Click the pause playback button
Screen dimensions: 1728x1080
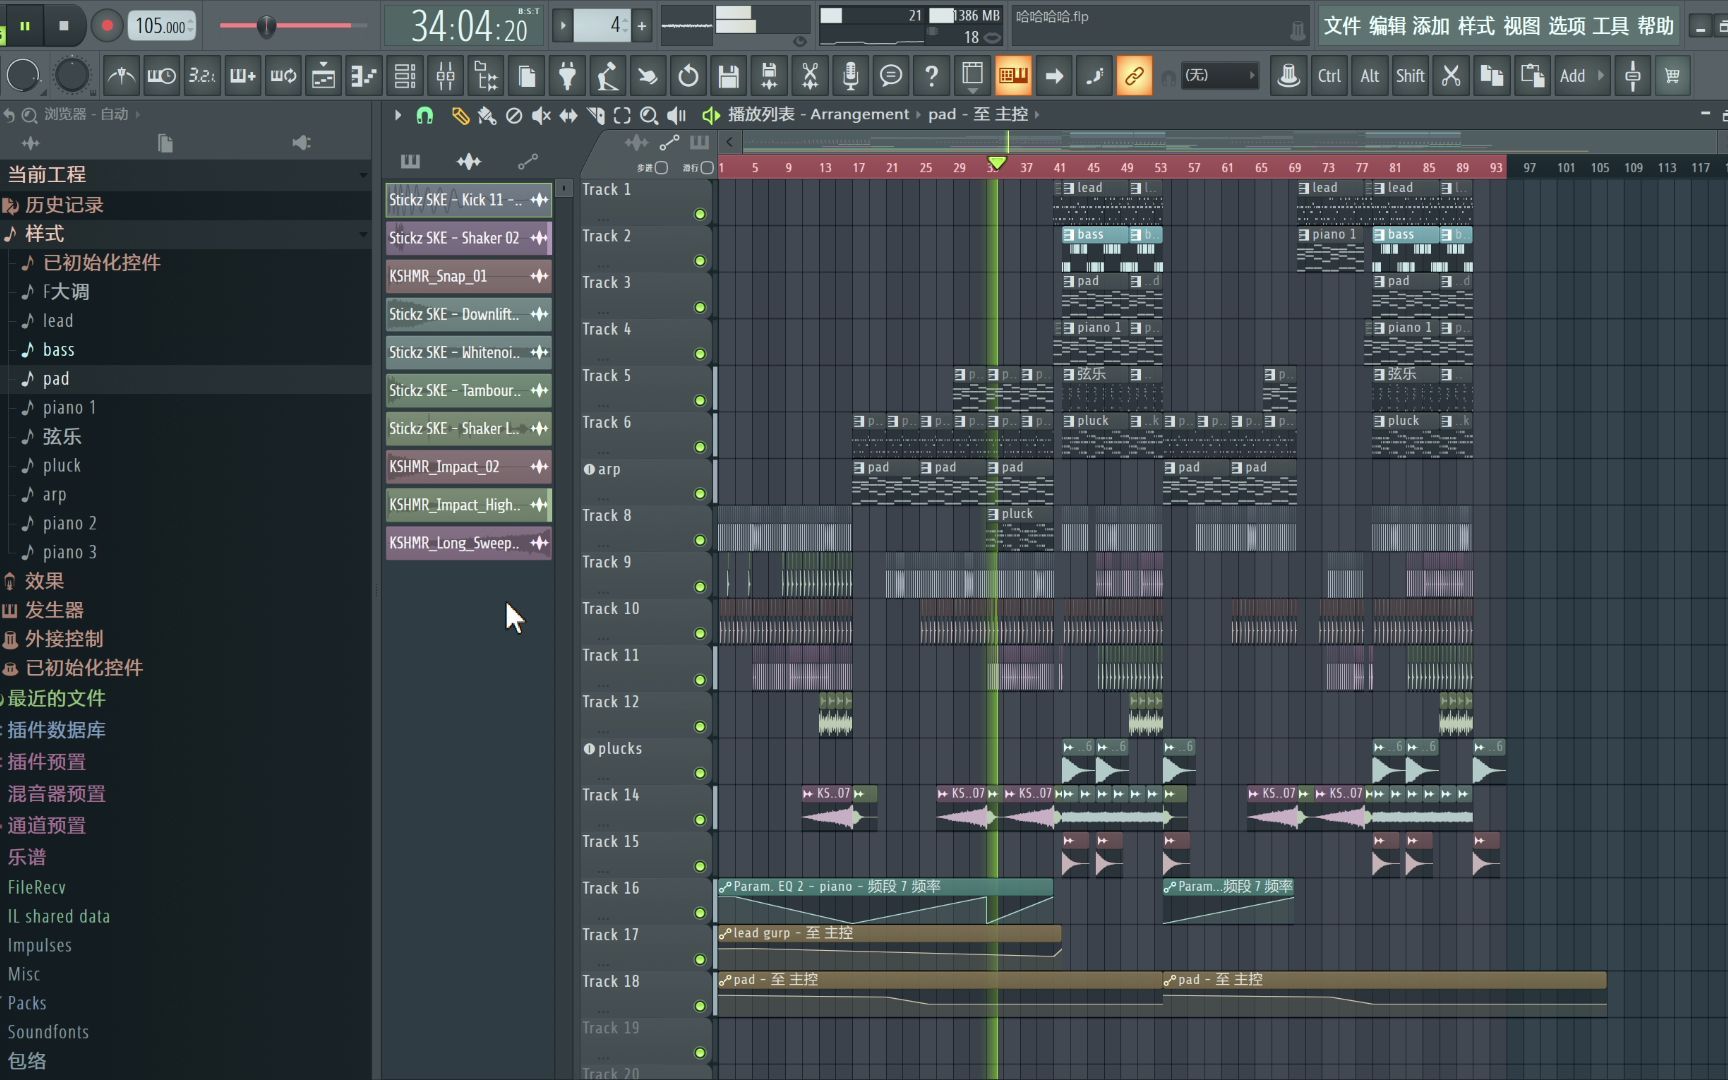[24, 25]
